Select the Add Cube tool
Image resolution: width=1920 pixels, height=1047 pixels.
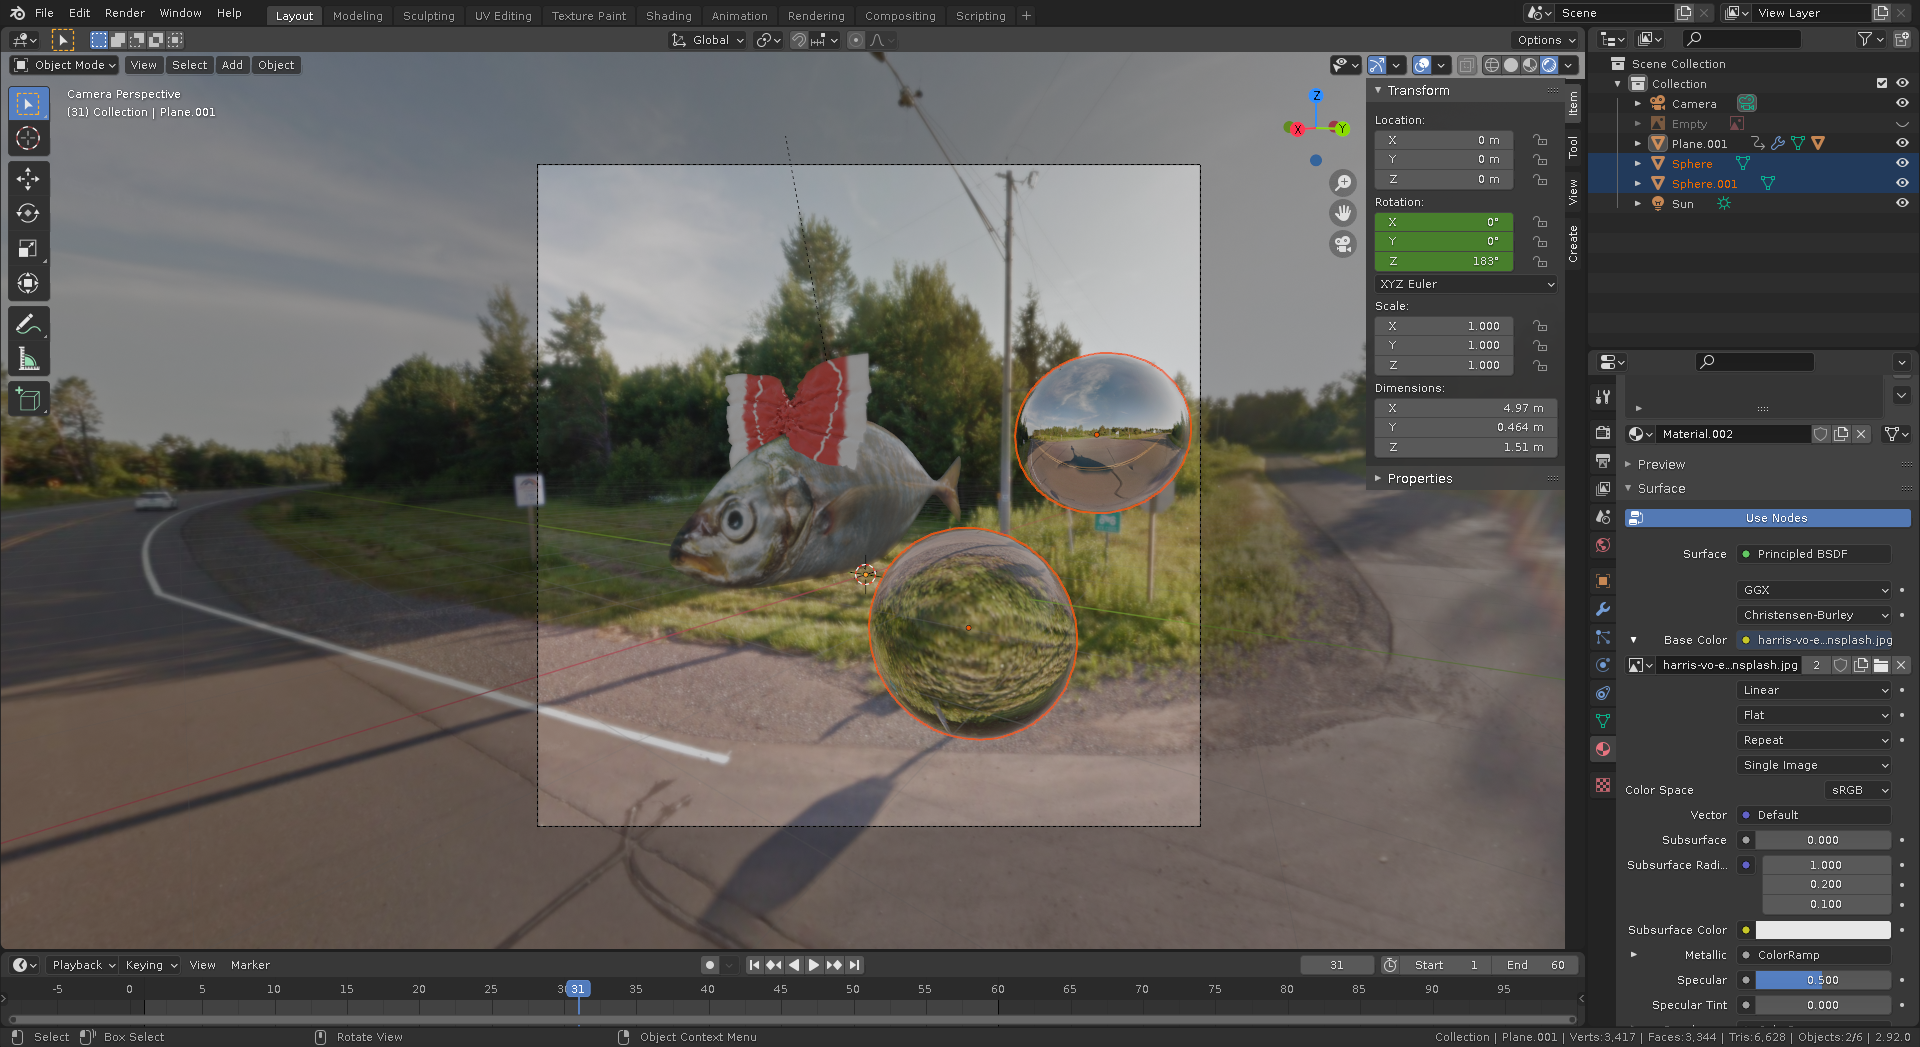tap(28, 400)
